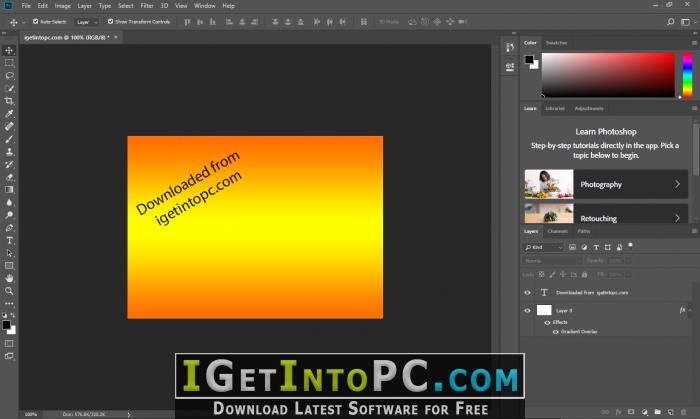Swap foreground and background colors in the toolbox

pos(12,315)
